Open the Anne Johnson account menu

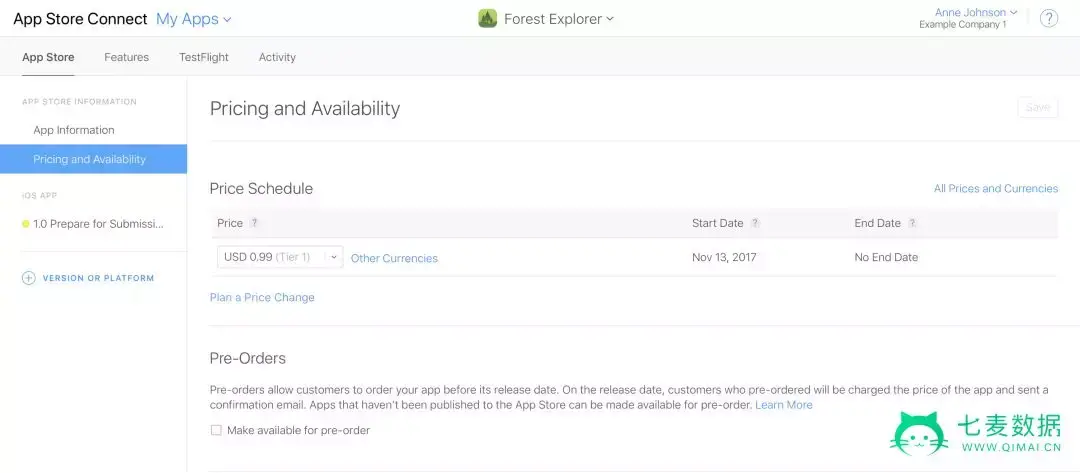click(975, 13)
